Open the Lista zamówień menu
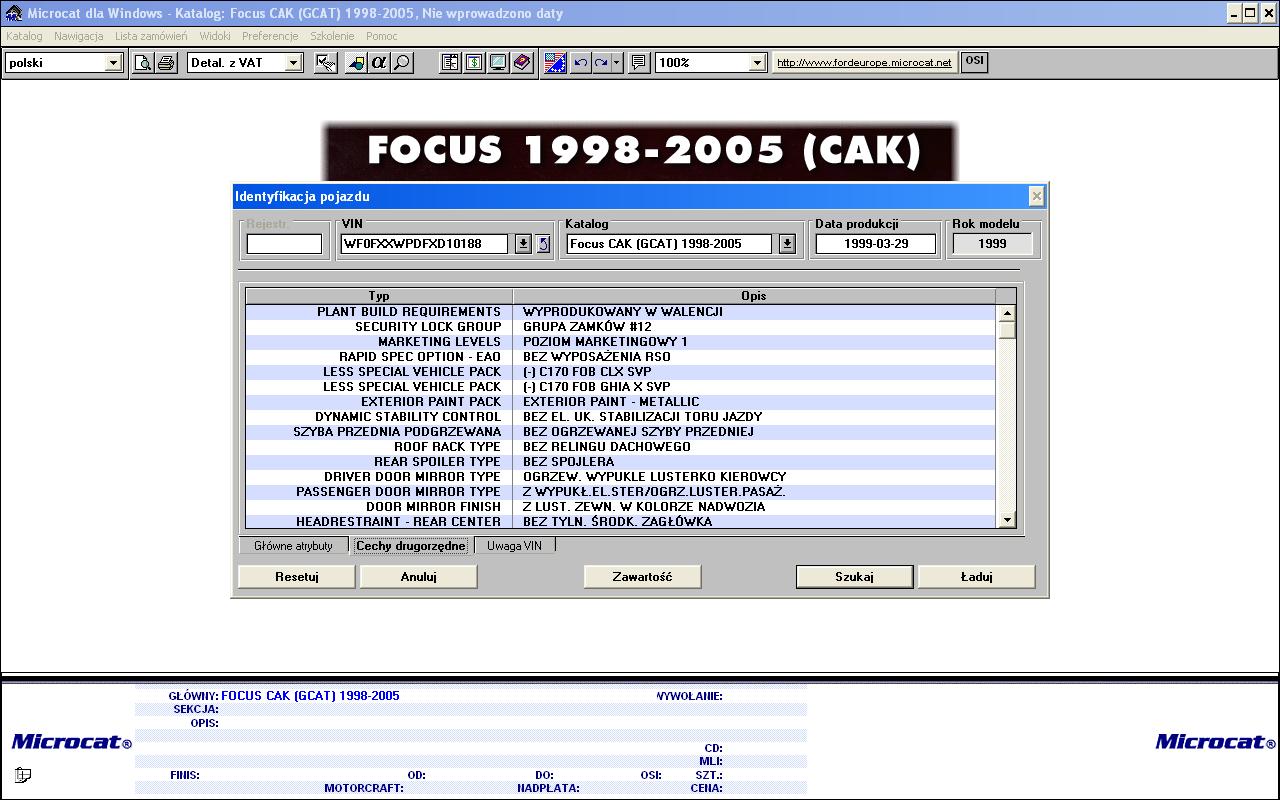 point(151,36)
